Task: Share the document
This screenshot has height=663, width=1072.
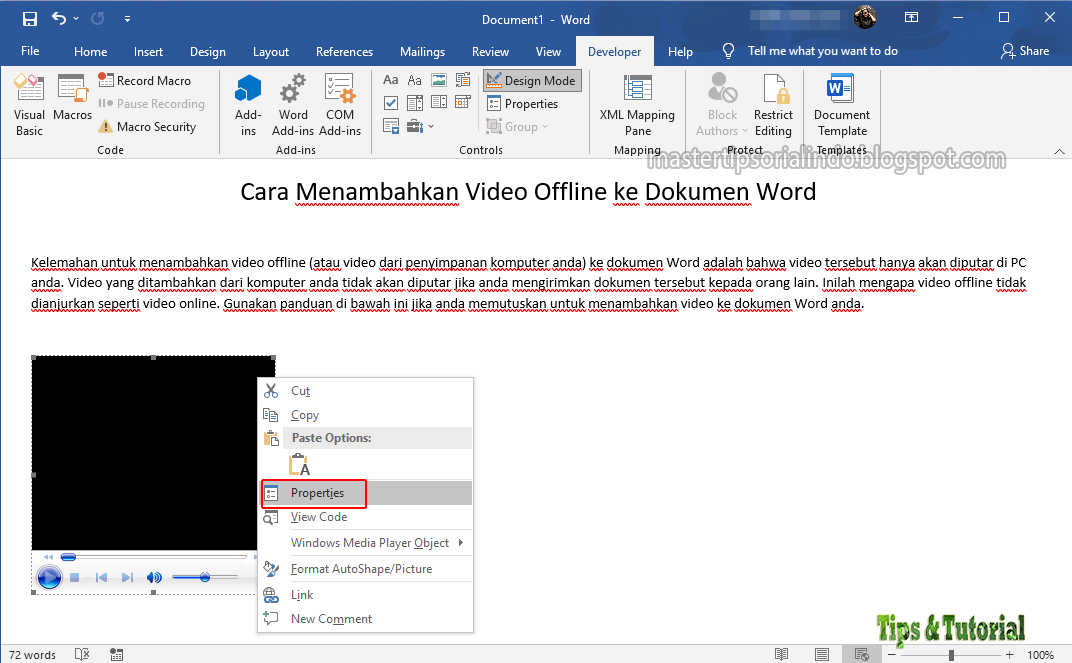Action: (1025, 51)
